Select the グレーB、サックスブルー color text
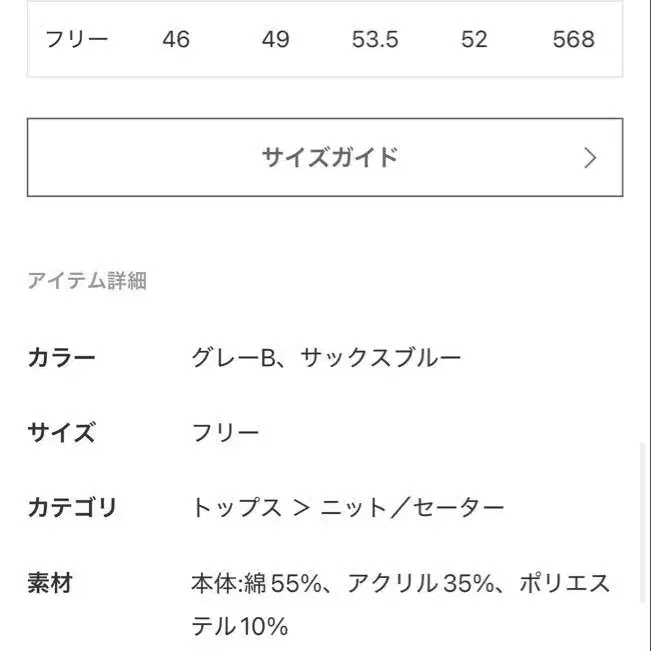The height and width of the screenshot is (651, 651). pos(326,358)
